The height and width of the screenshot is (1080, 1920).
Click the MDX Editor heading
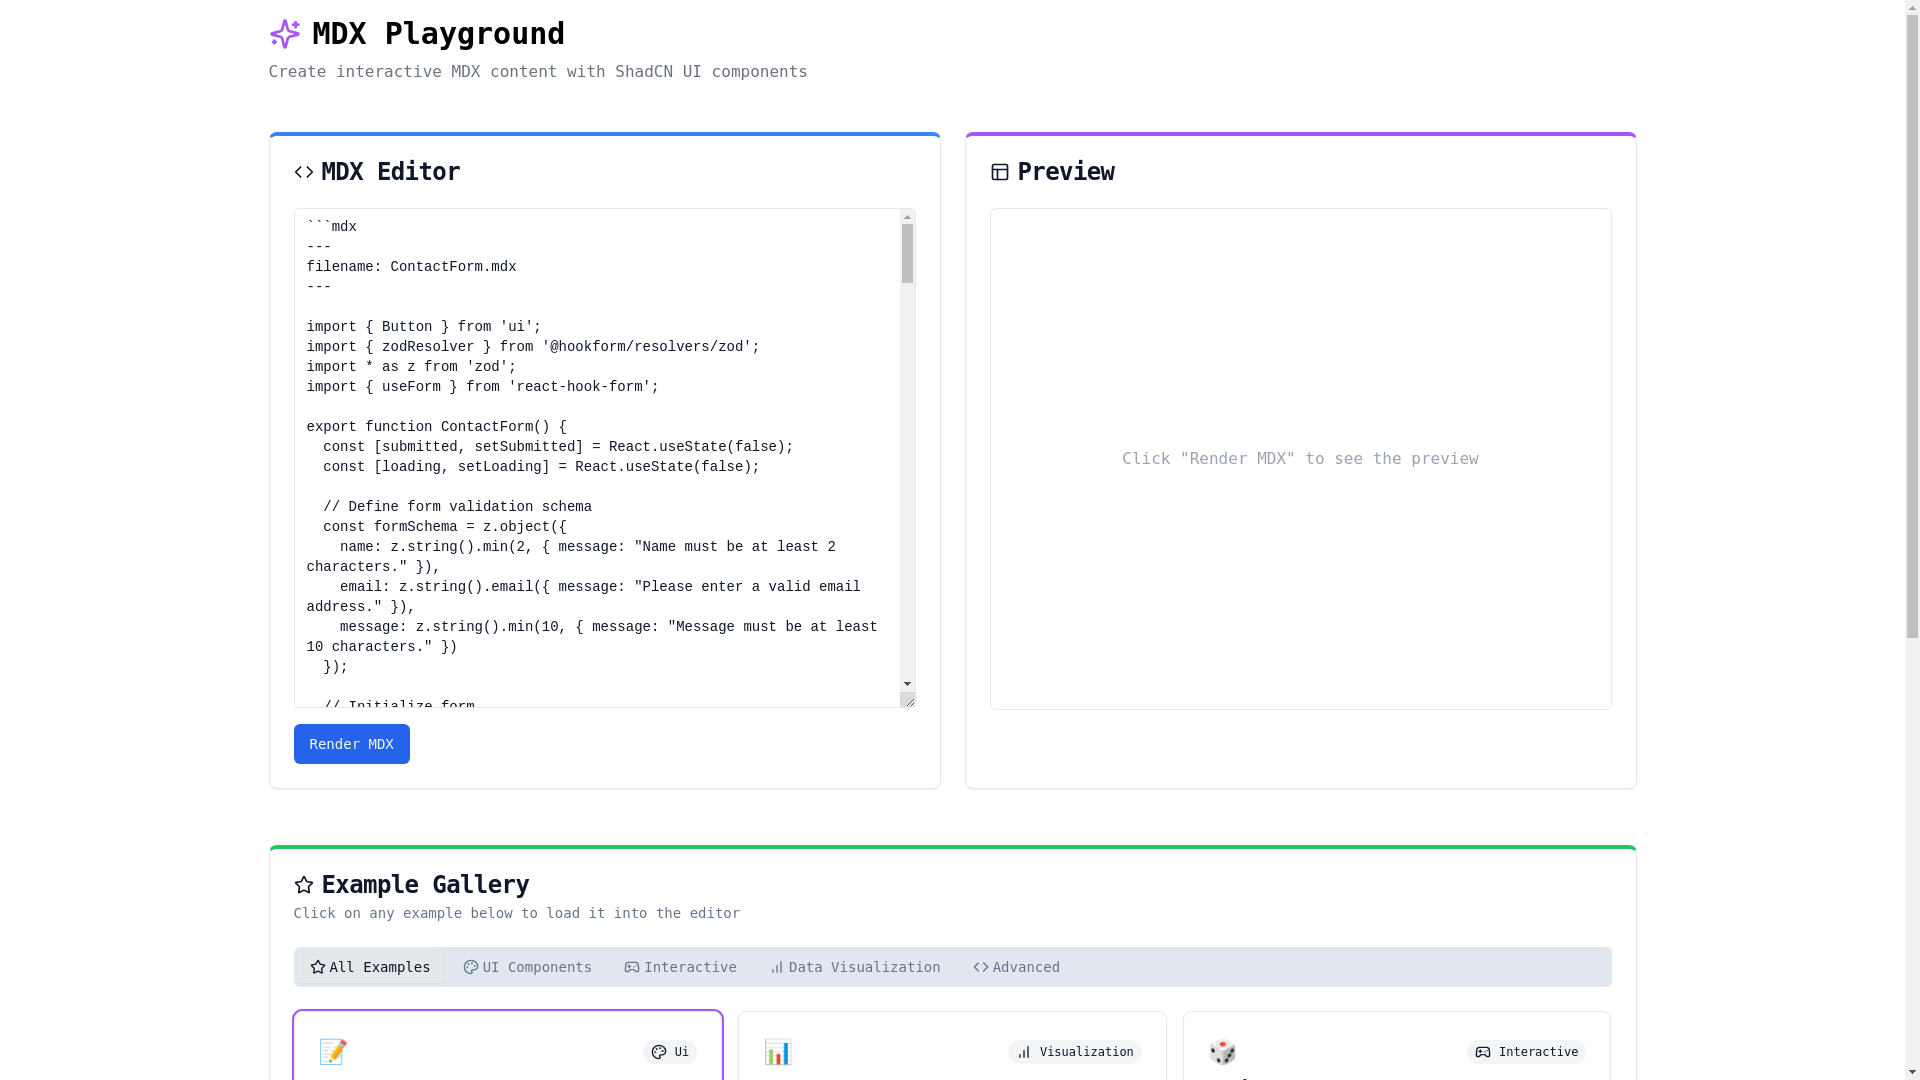click(391, 172)
